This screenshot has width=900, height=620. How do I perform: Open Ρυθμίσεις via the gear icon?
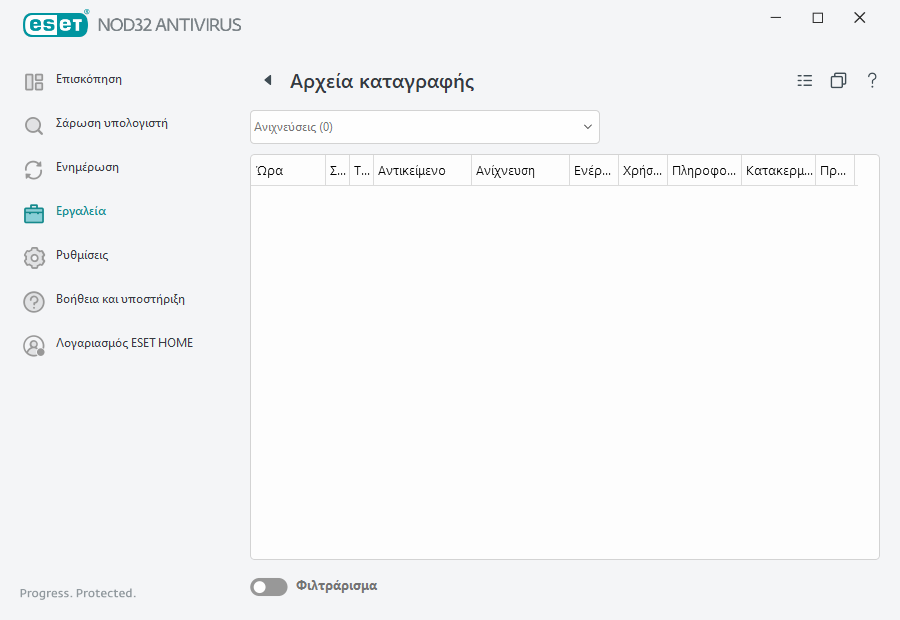click(x=33, y=256)
